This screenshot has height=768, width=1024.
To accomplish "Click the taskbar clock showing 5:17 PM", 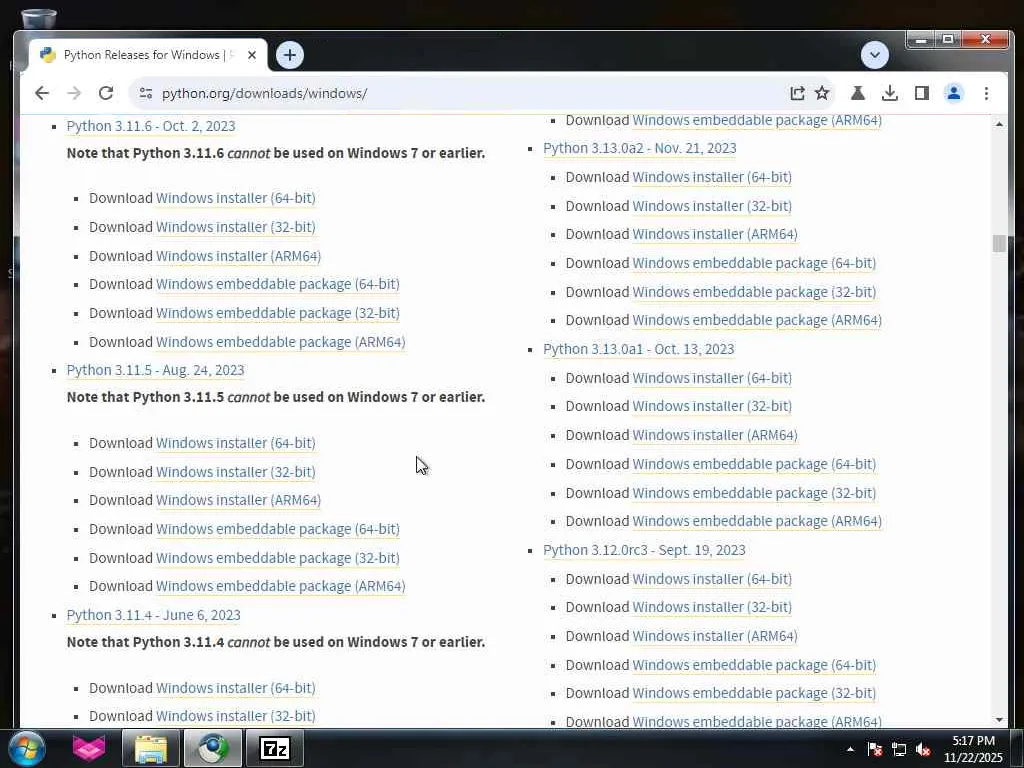I will pyautogui.click(x=973, y=749).
